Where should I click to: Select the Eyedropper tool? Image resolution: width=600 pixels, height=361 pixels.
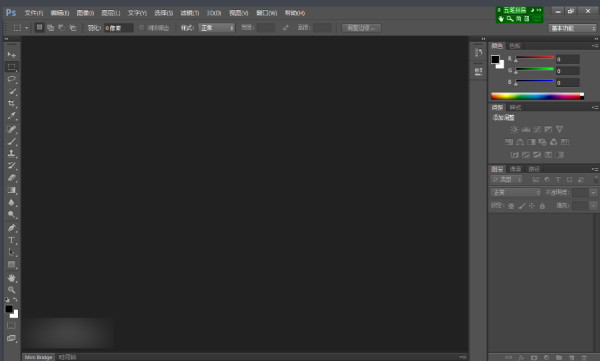coord(11,116)
